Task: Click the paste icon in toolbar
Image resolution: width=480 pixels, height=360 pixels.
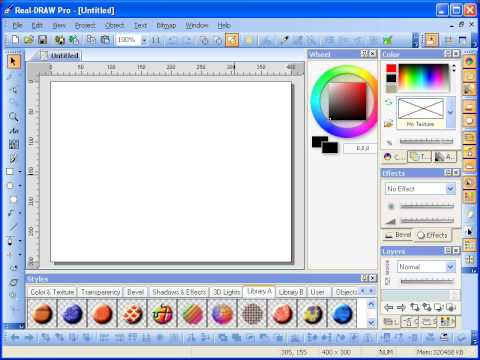Action: 105,40
